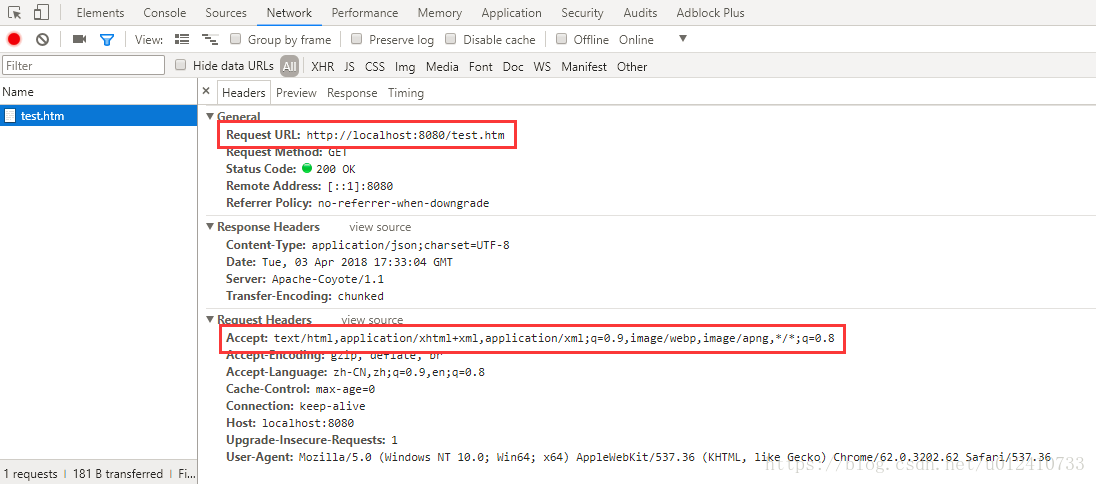
Task: Open the network throttling dropdown arrow
Action: point(683,38)
